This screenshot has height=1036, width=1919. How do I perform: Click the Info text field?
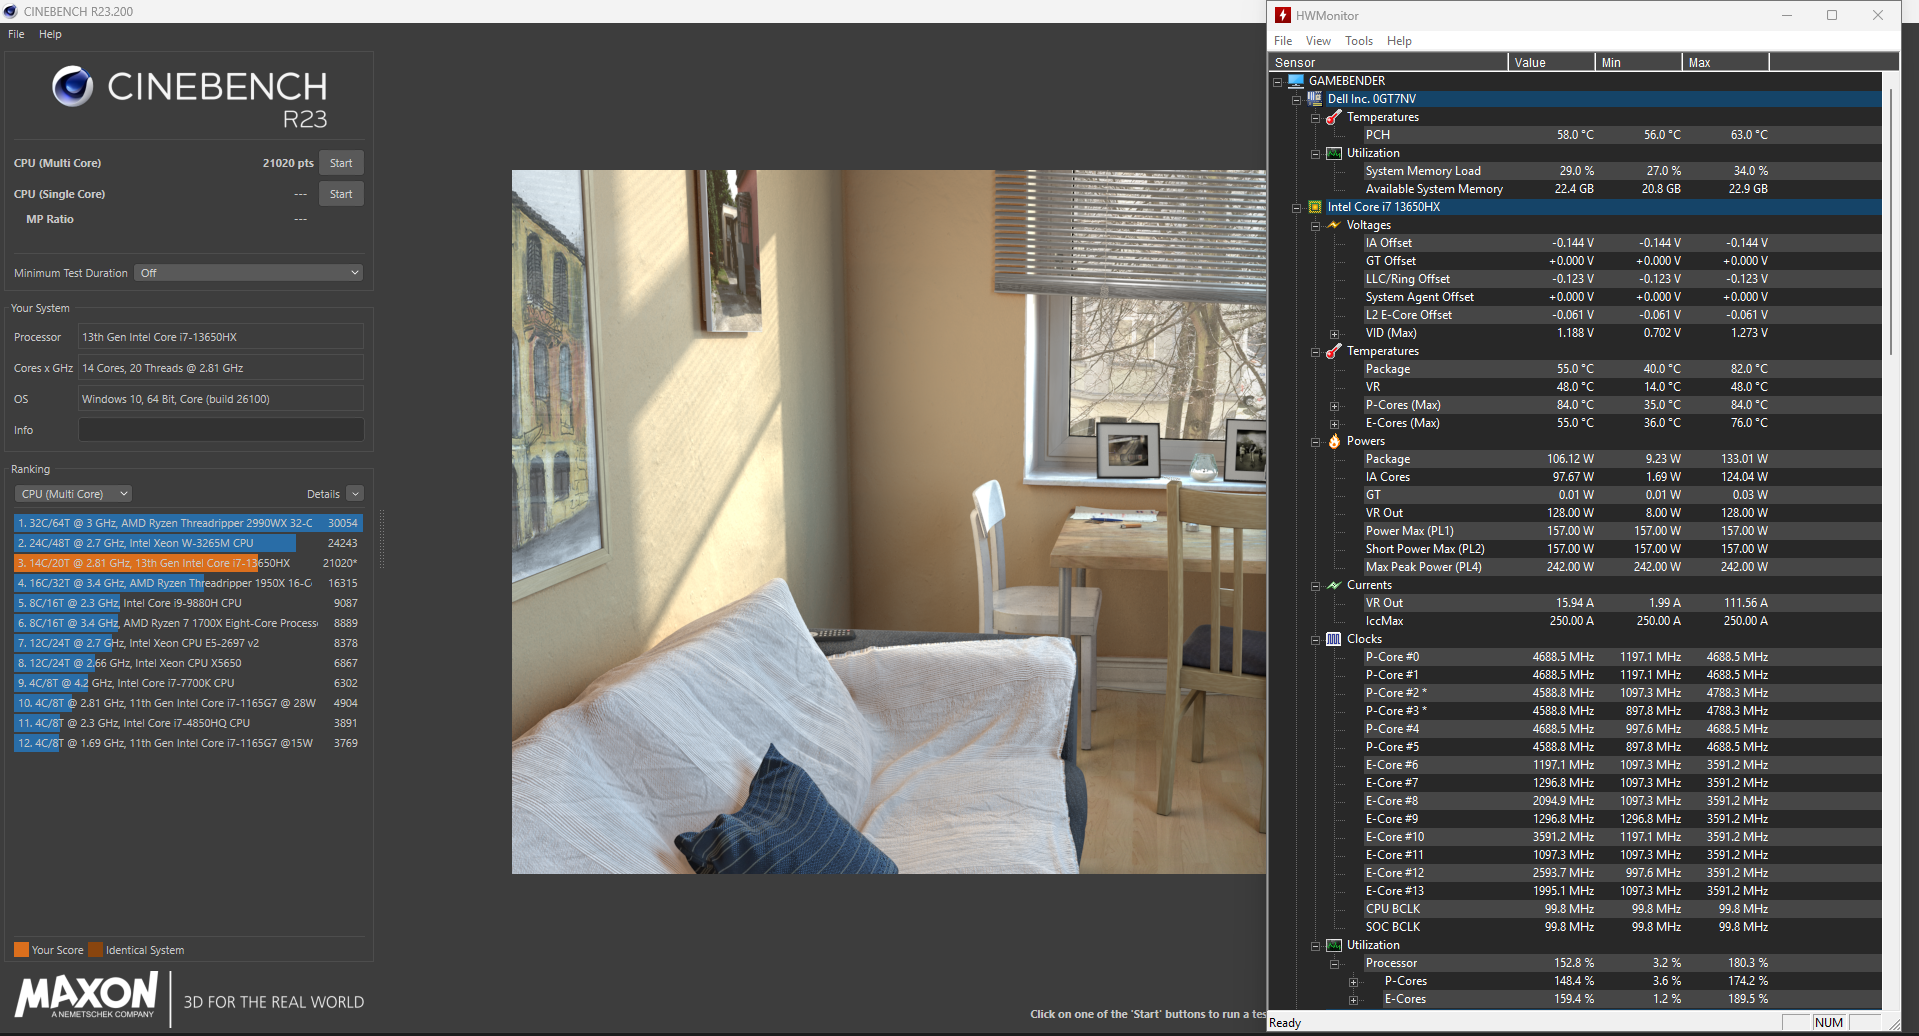[221, 430]
